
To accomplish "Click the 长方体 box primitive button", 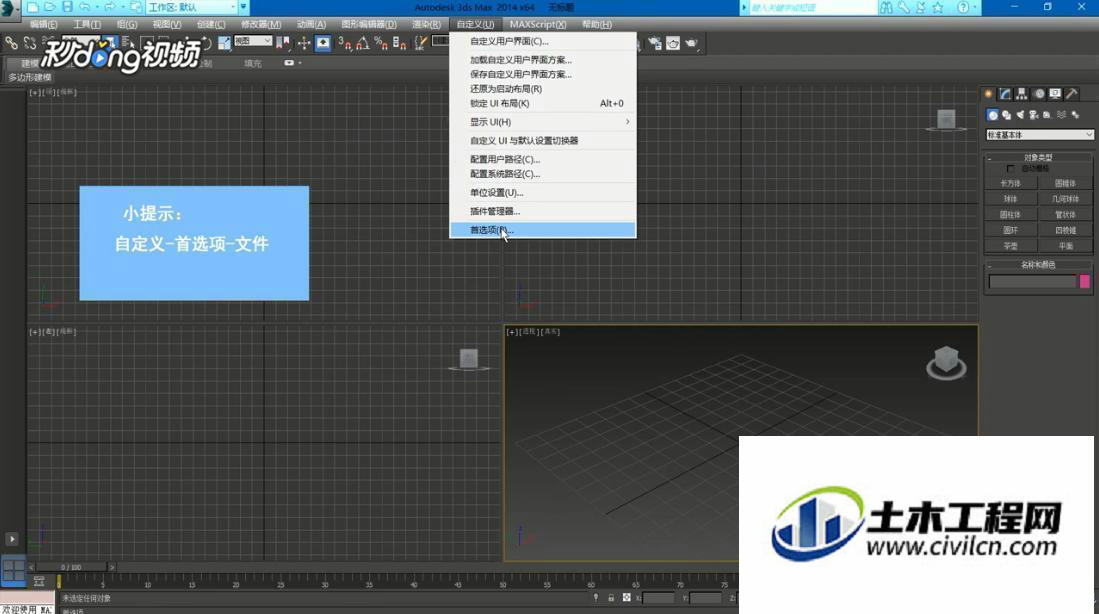I will point(1011,183).
